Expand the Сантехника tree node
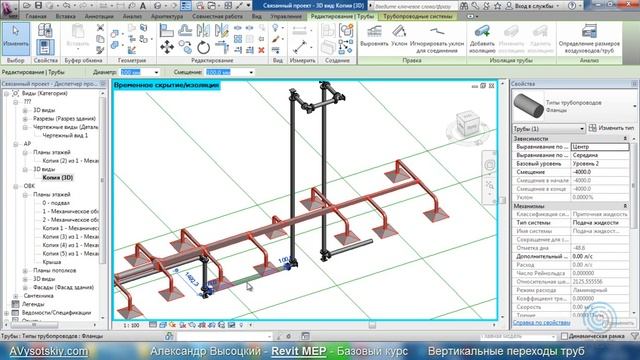 (x=16, y=296)
